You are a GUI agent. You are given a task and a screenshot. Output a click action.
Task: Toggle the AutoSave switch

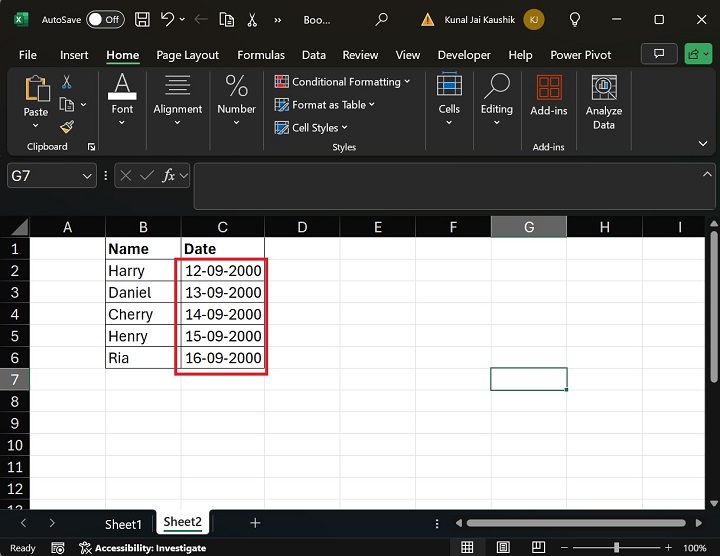pyautogui.click(x=105, y=19)
